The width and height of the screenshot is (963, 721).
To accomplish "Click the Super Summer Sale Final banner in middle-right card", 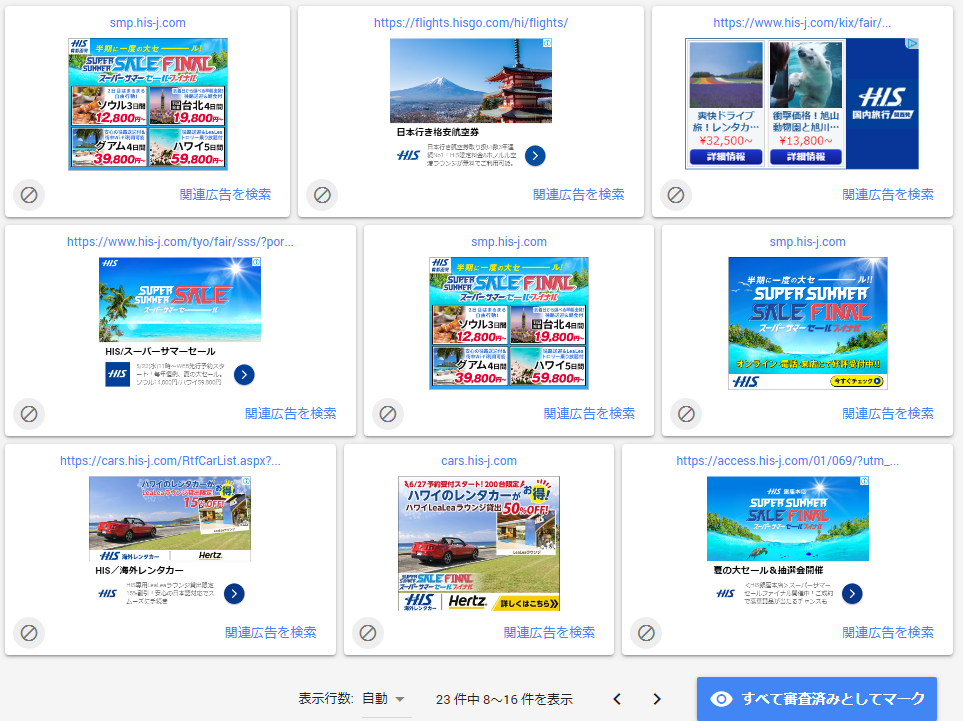I will coord(808,323).
